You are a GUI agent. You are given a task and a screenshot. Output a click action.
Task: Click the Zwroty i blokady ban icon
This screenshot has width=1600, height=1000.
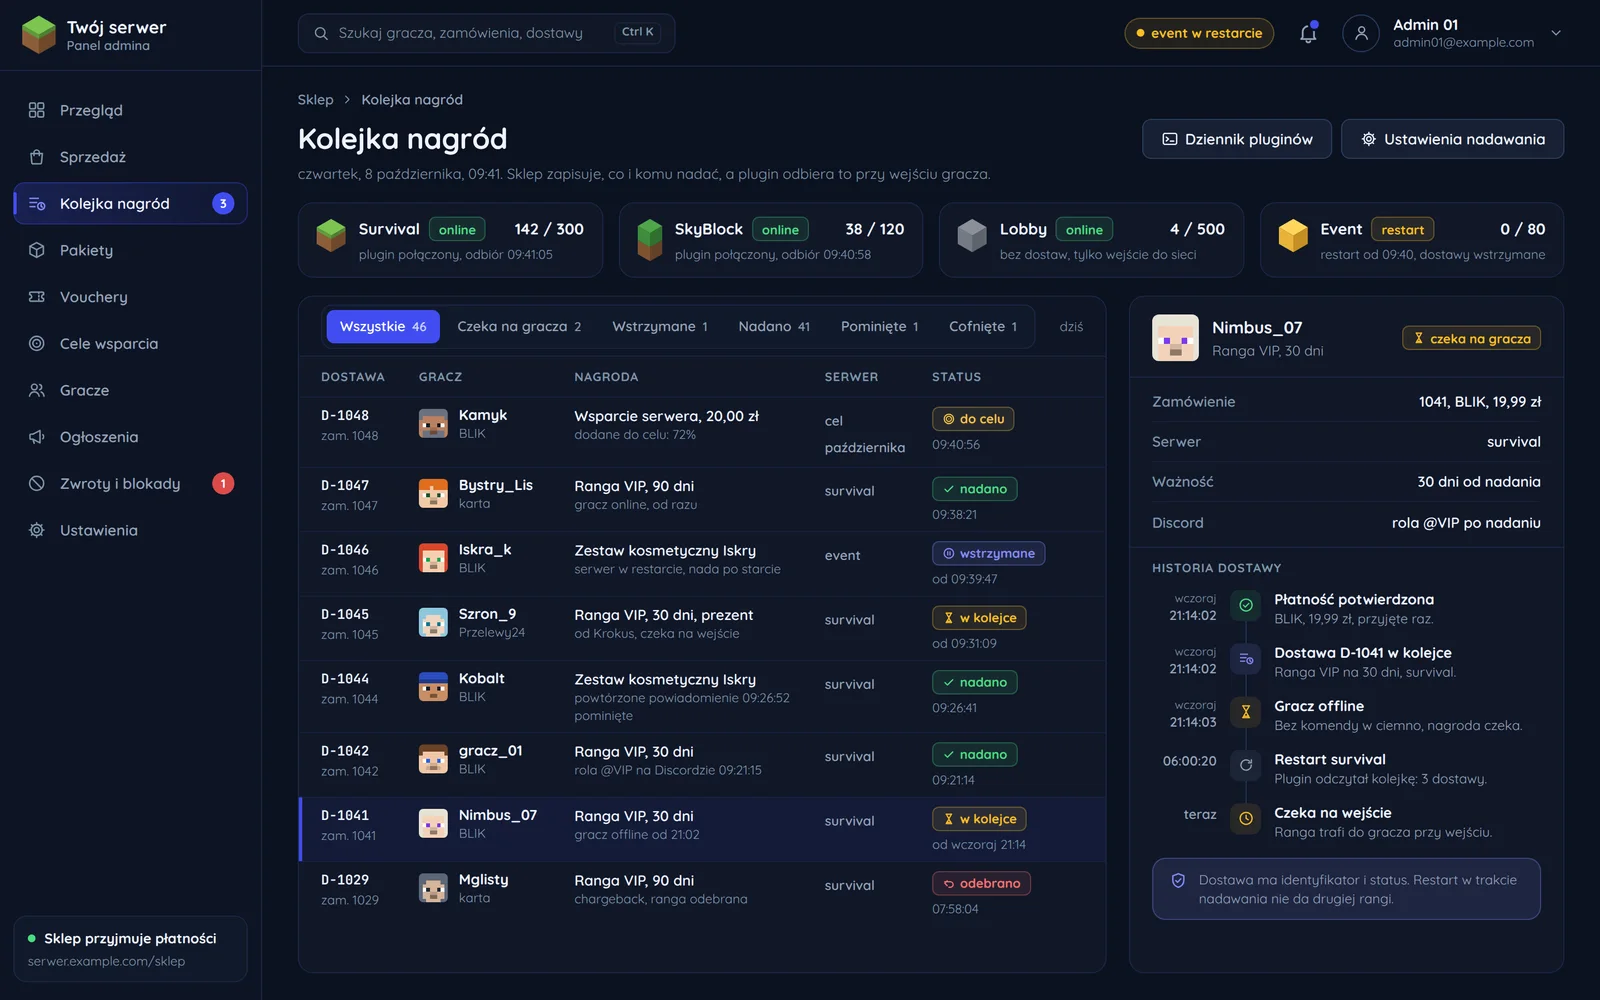37,483
